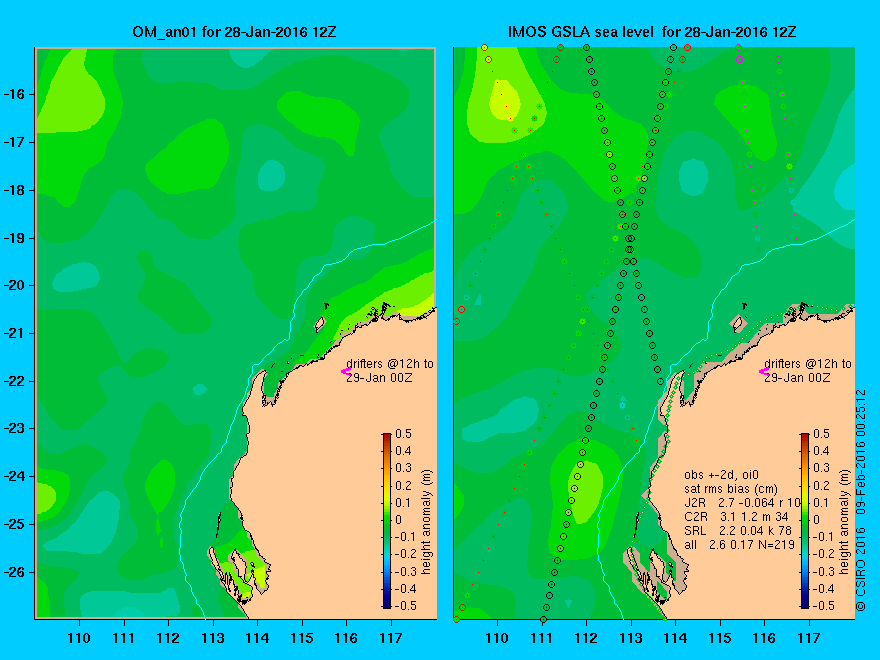Click the 0.3 tick on left colorbar
Screen dimensions: 880x660
[x=404, y=468]
